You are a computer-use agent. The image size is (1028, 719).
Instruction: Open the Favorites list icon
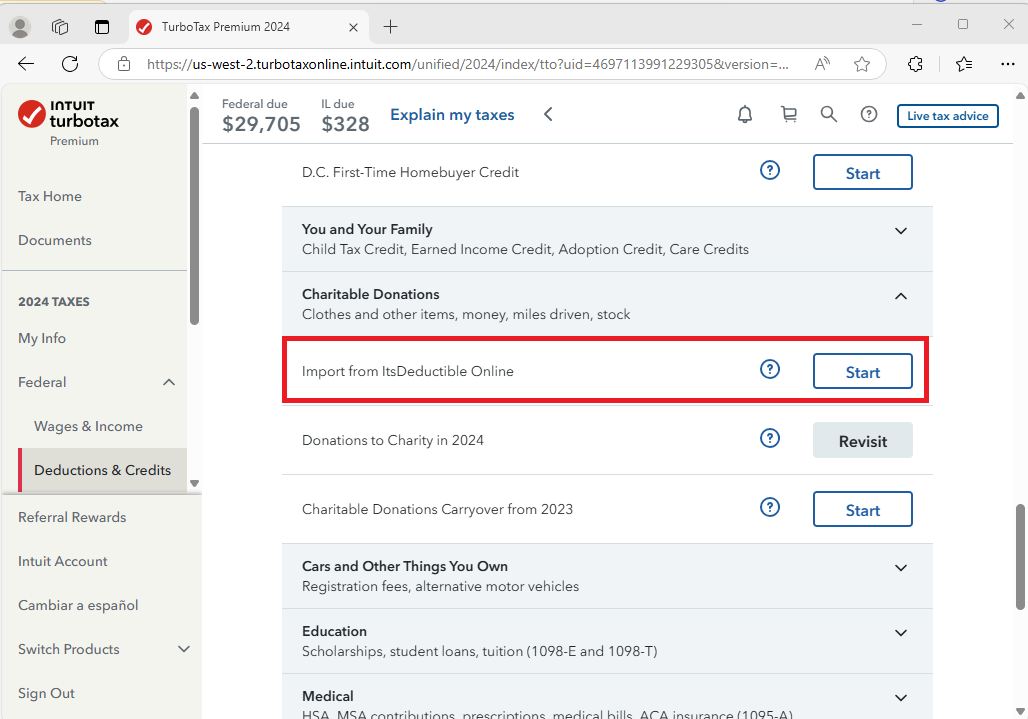point(964,64)
